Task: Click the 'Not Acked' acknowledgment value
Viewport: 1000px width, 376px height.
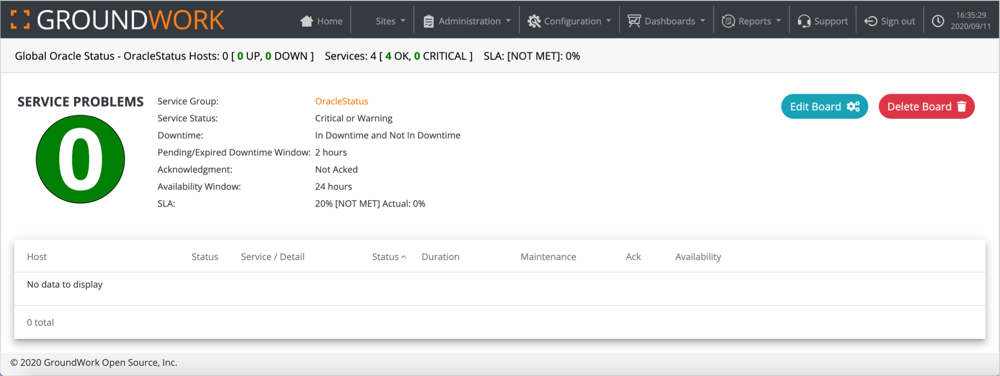Action: 337,170
